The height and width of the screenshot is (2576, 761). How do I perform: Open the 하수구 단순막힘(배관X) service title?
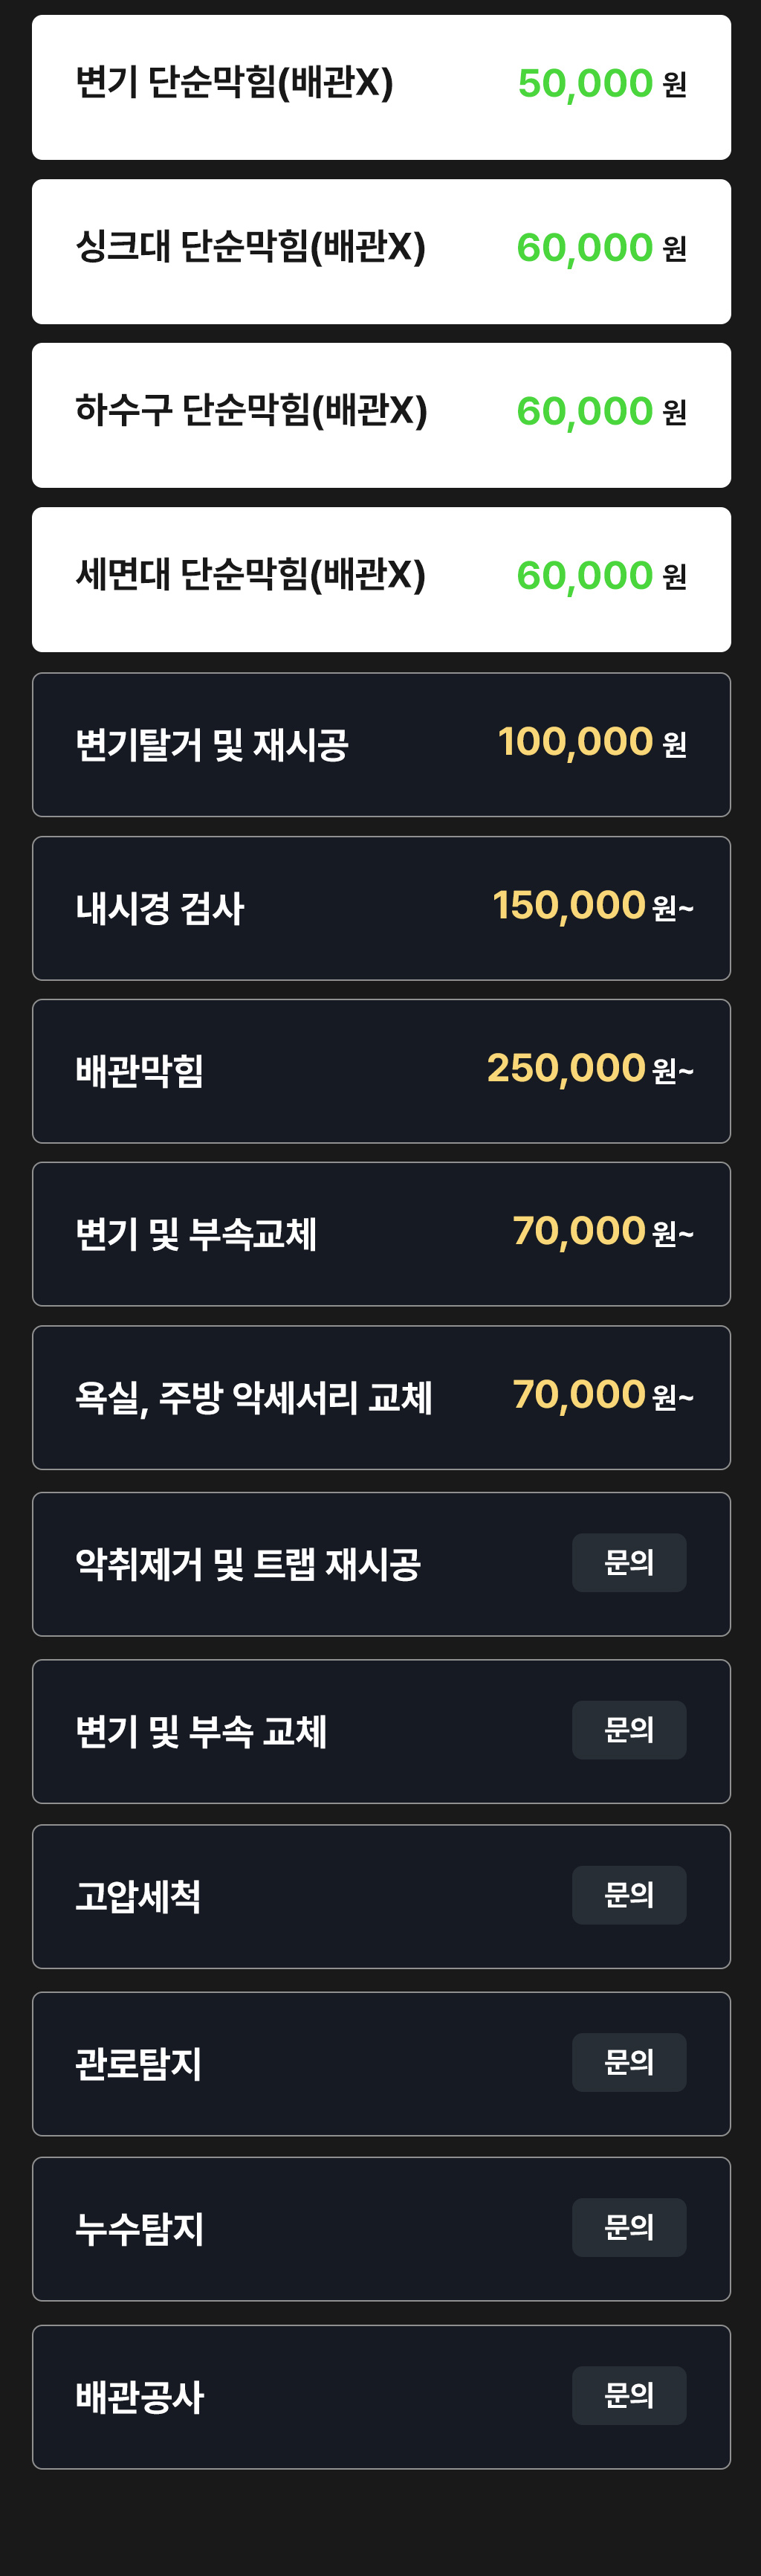click(251, 411)
